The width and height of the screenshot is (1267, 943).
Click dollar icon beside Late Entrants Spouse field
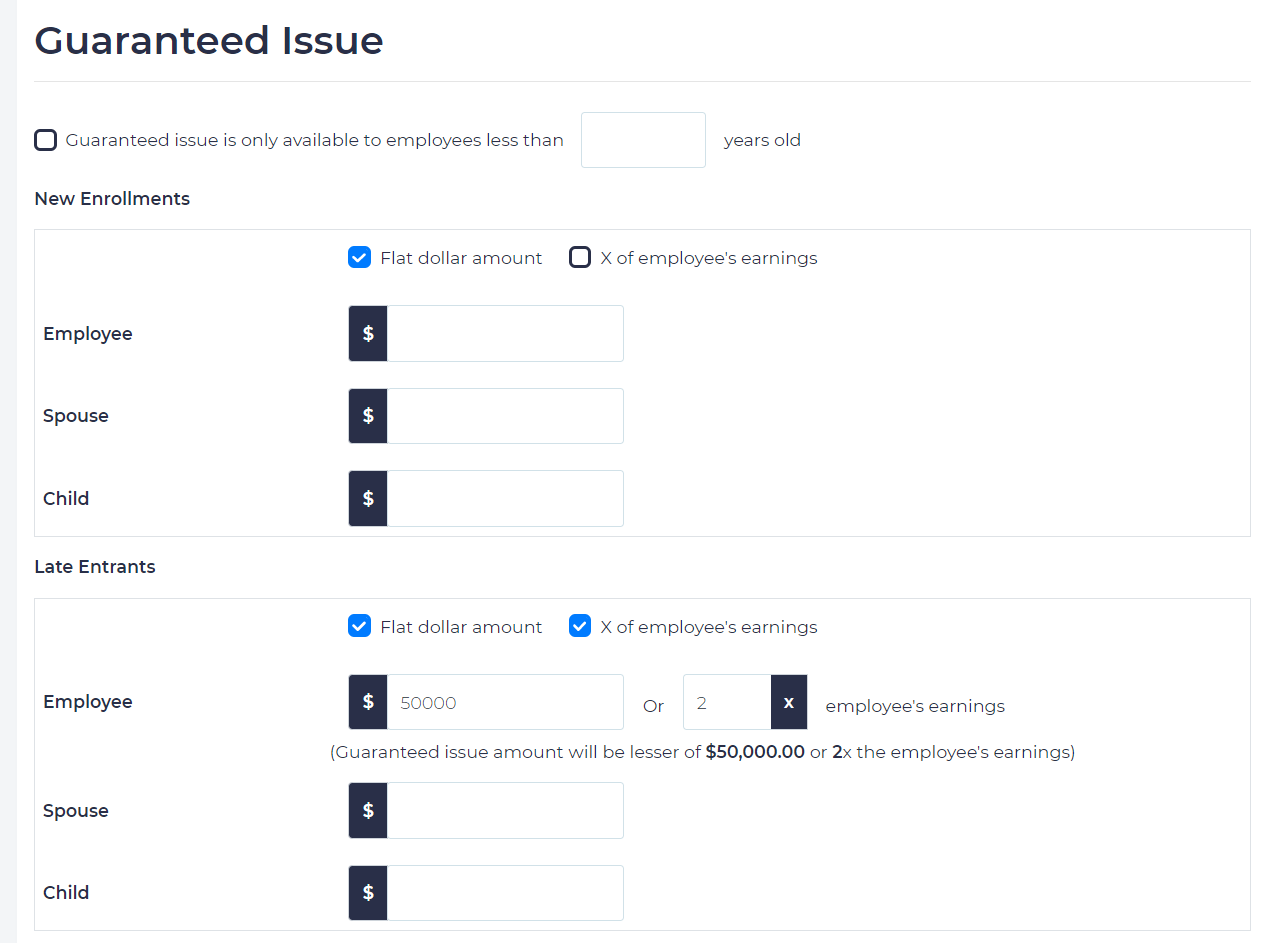(x=368, y=811)
